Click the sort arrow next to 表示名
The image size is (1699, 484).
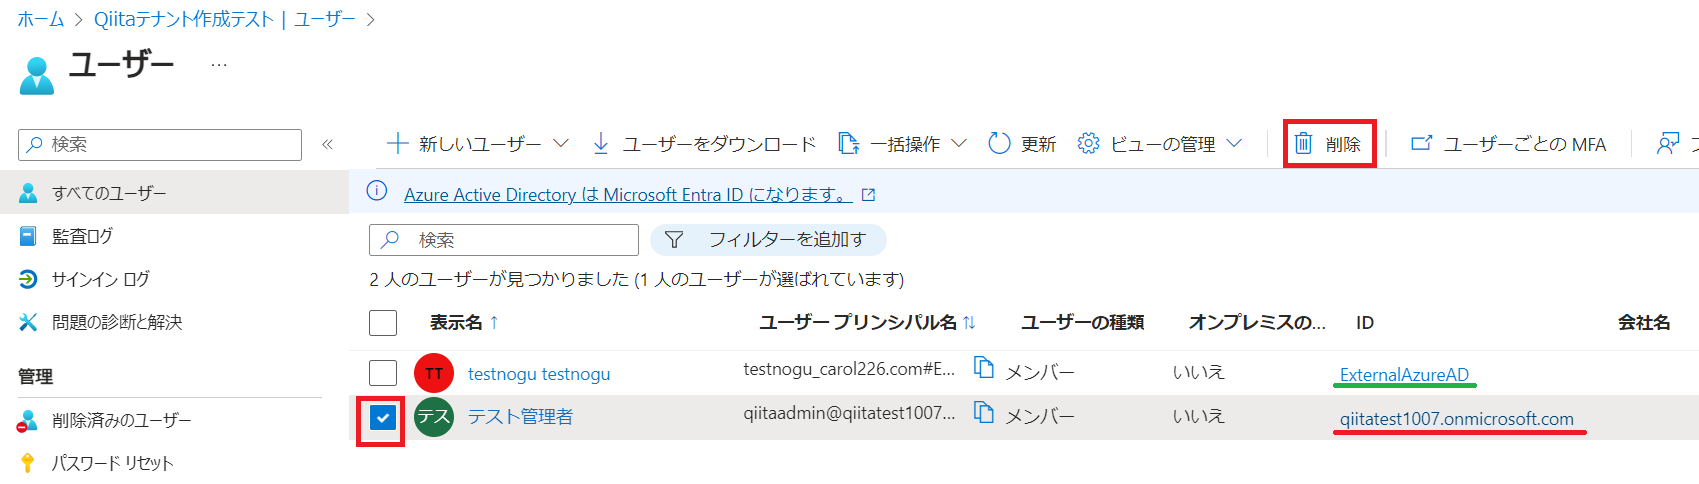point(494,322)
